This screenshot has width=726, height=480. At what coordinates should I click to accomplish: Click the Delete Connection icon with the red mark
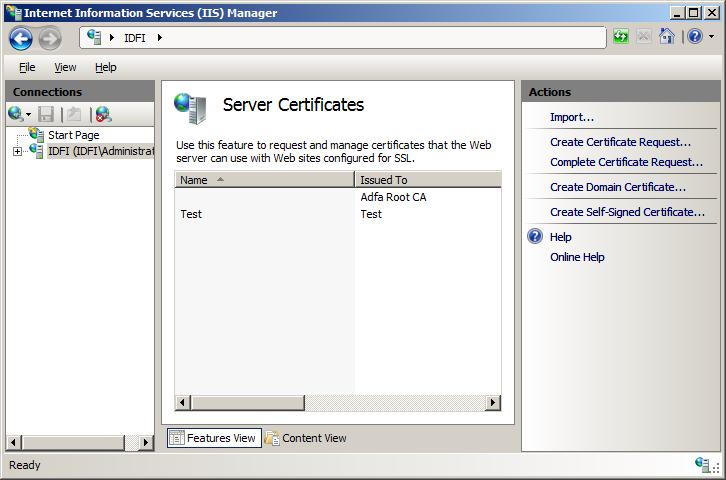(103, 114)
